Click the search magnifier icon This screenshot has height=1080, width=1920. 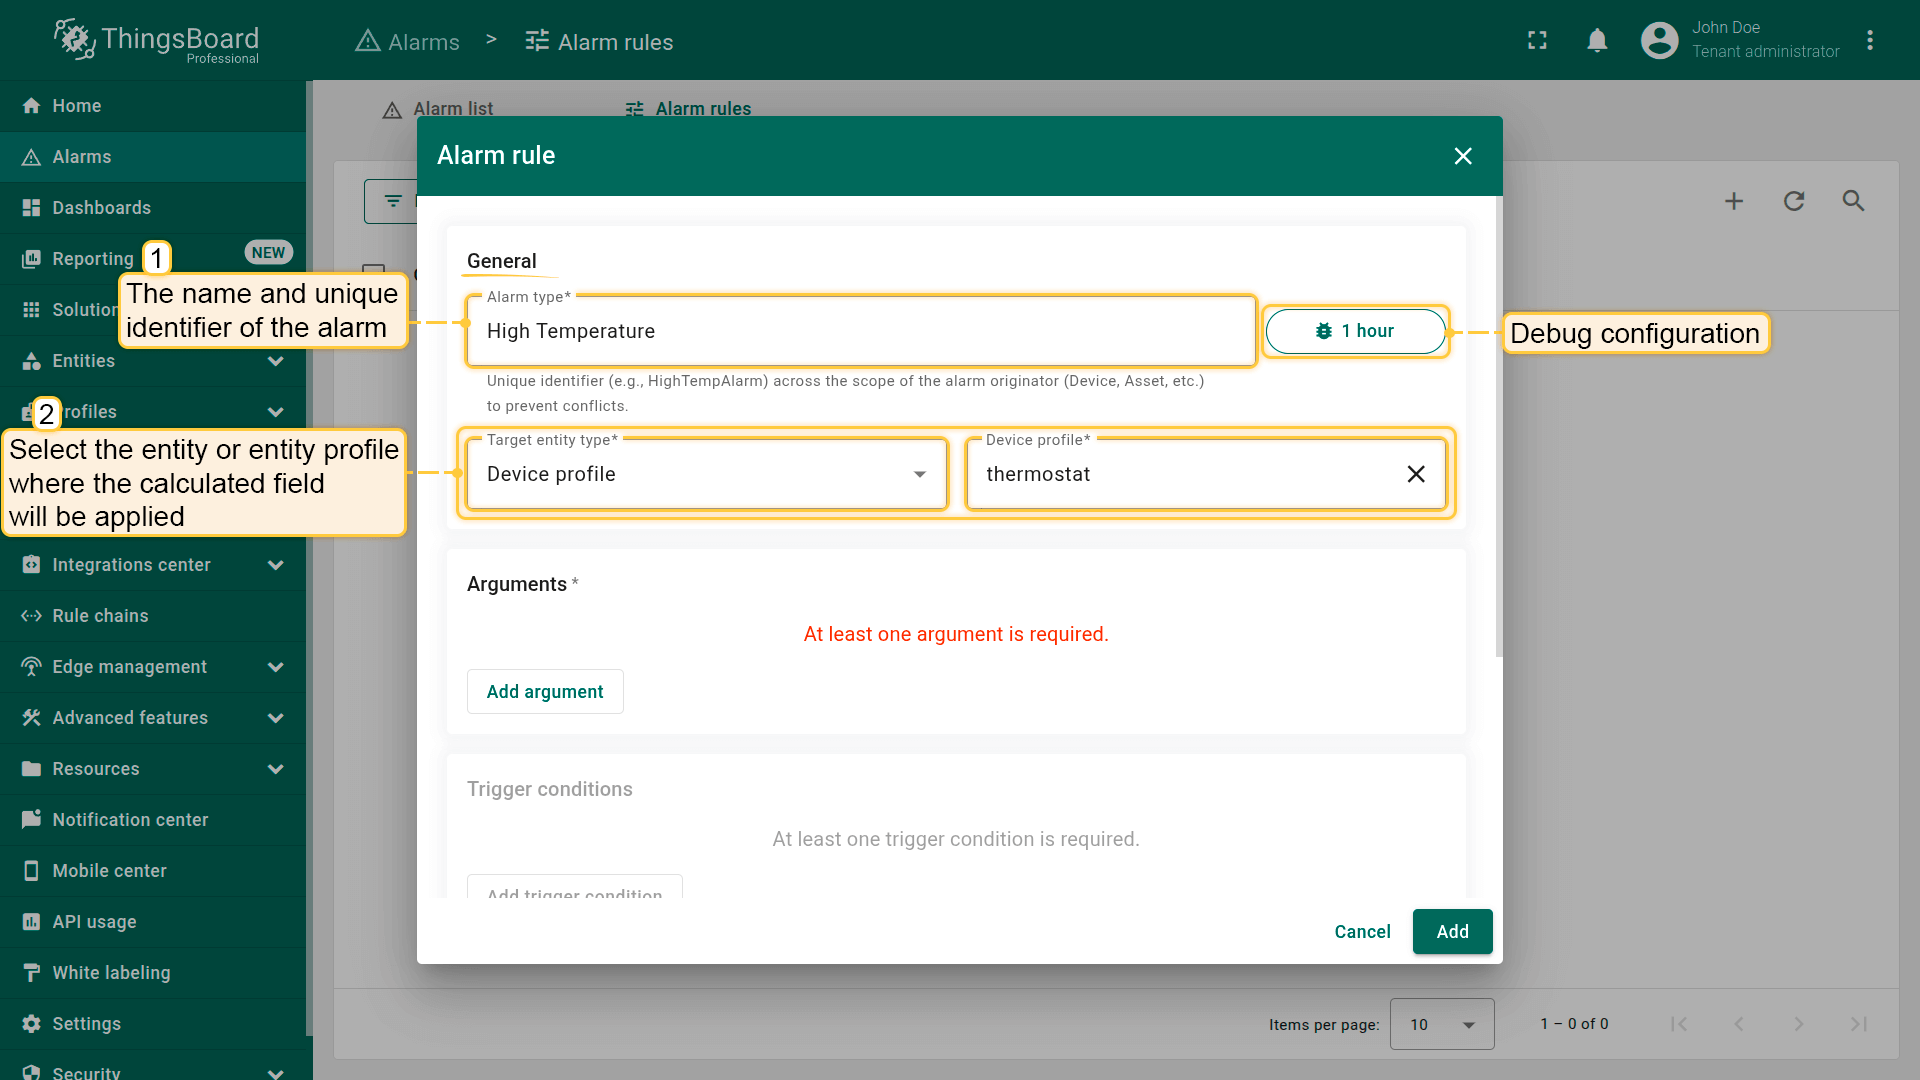point(1853,201)
